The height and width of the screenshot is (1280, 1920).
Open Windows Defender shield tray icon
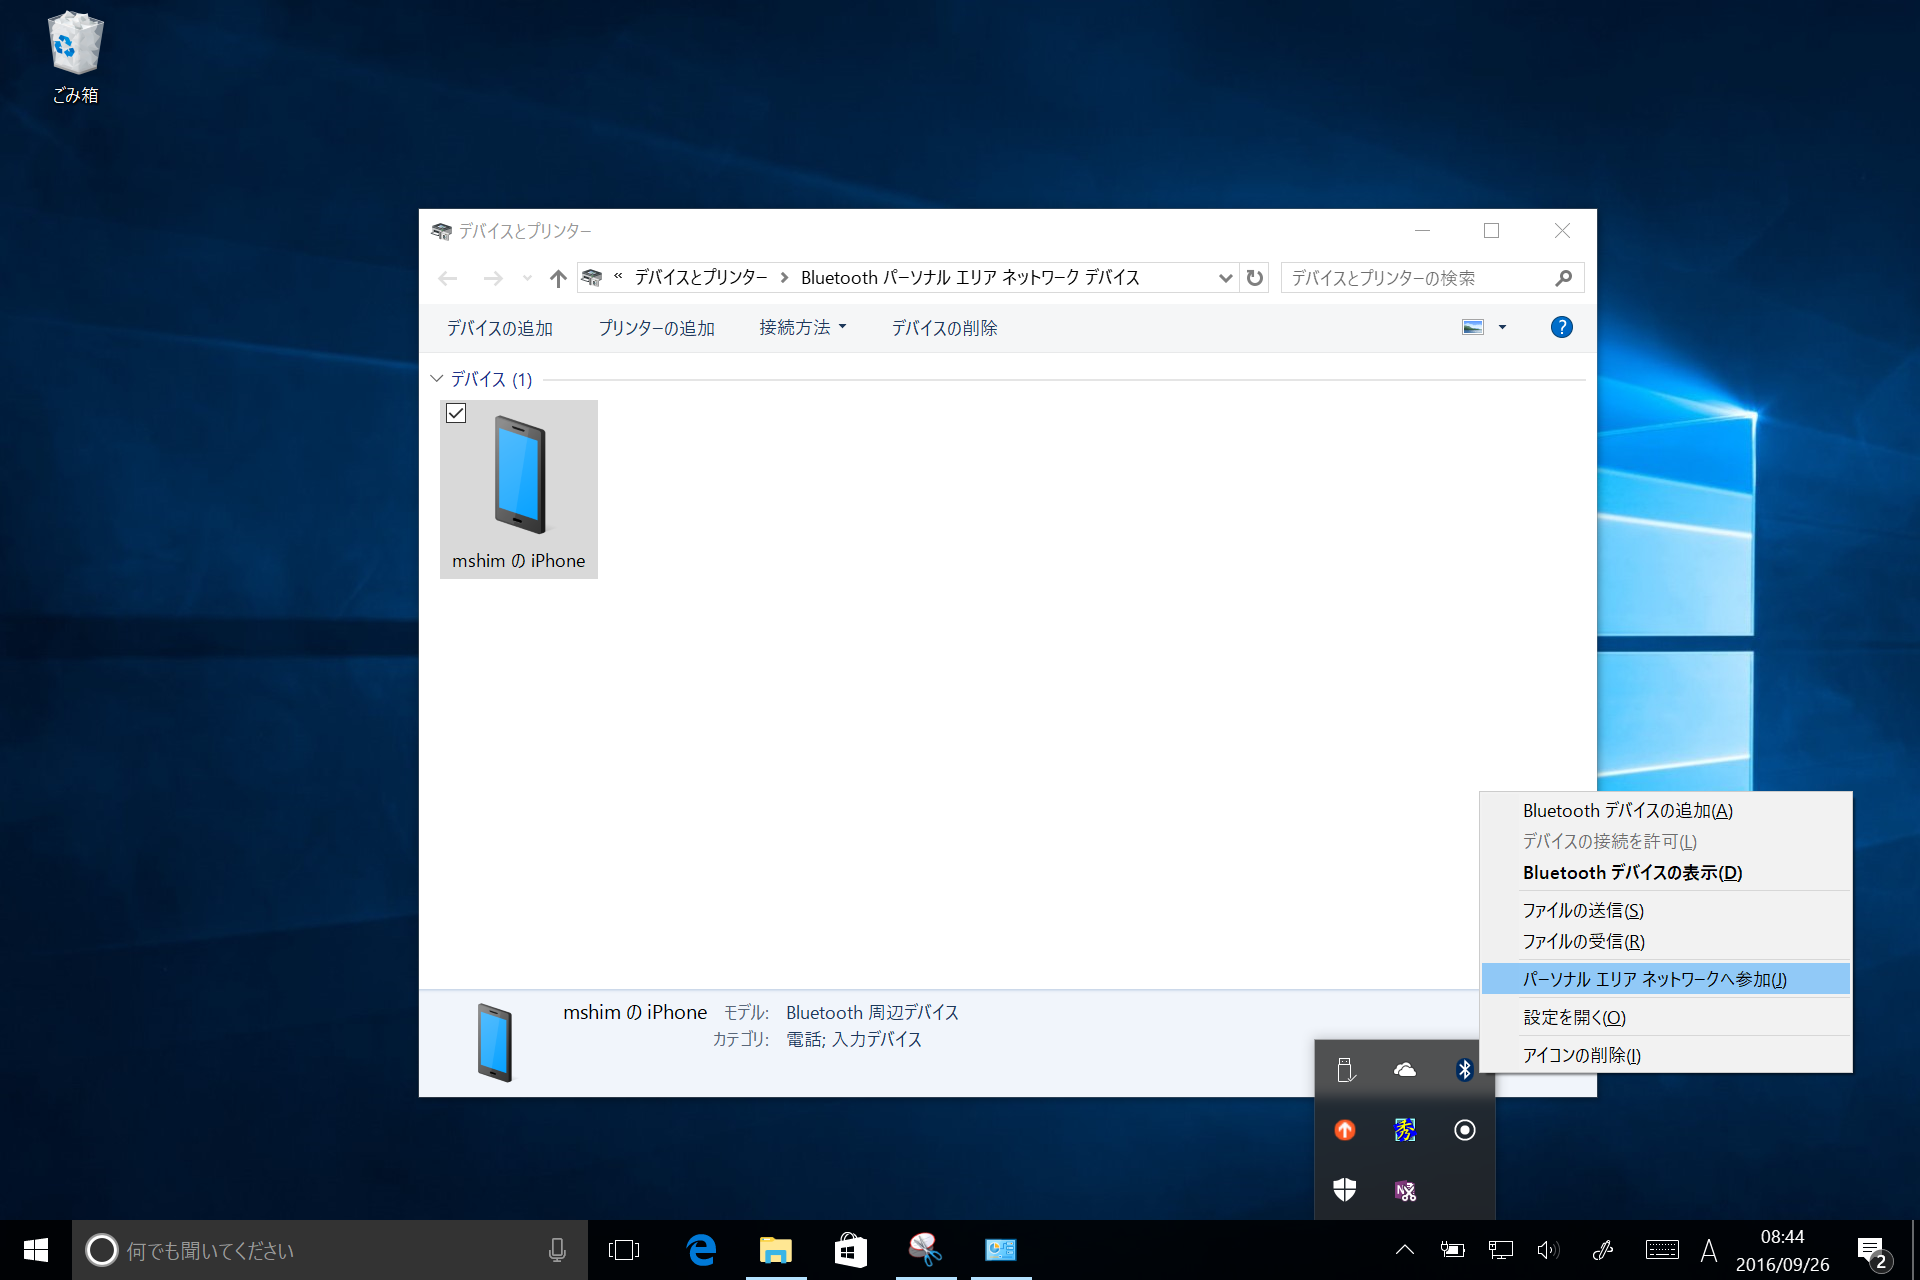[x=1345, y=1190]
